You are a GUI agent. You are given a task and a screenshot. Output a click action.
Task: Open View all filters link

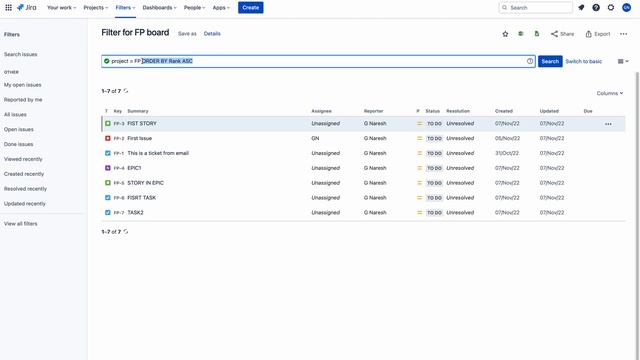coord(20,224)
